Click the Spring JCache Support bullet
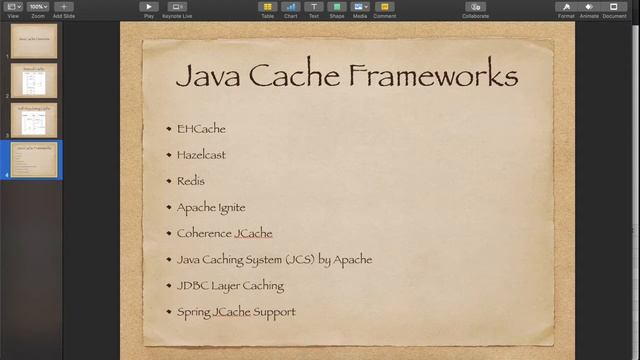This screenshot has height=360, width=640. pos(236,312)
